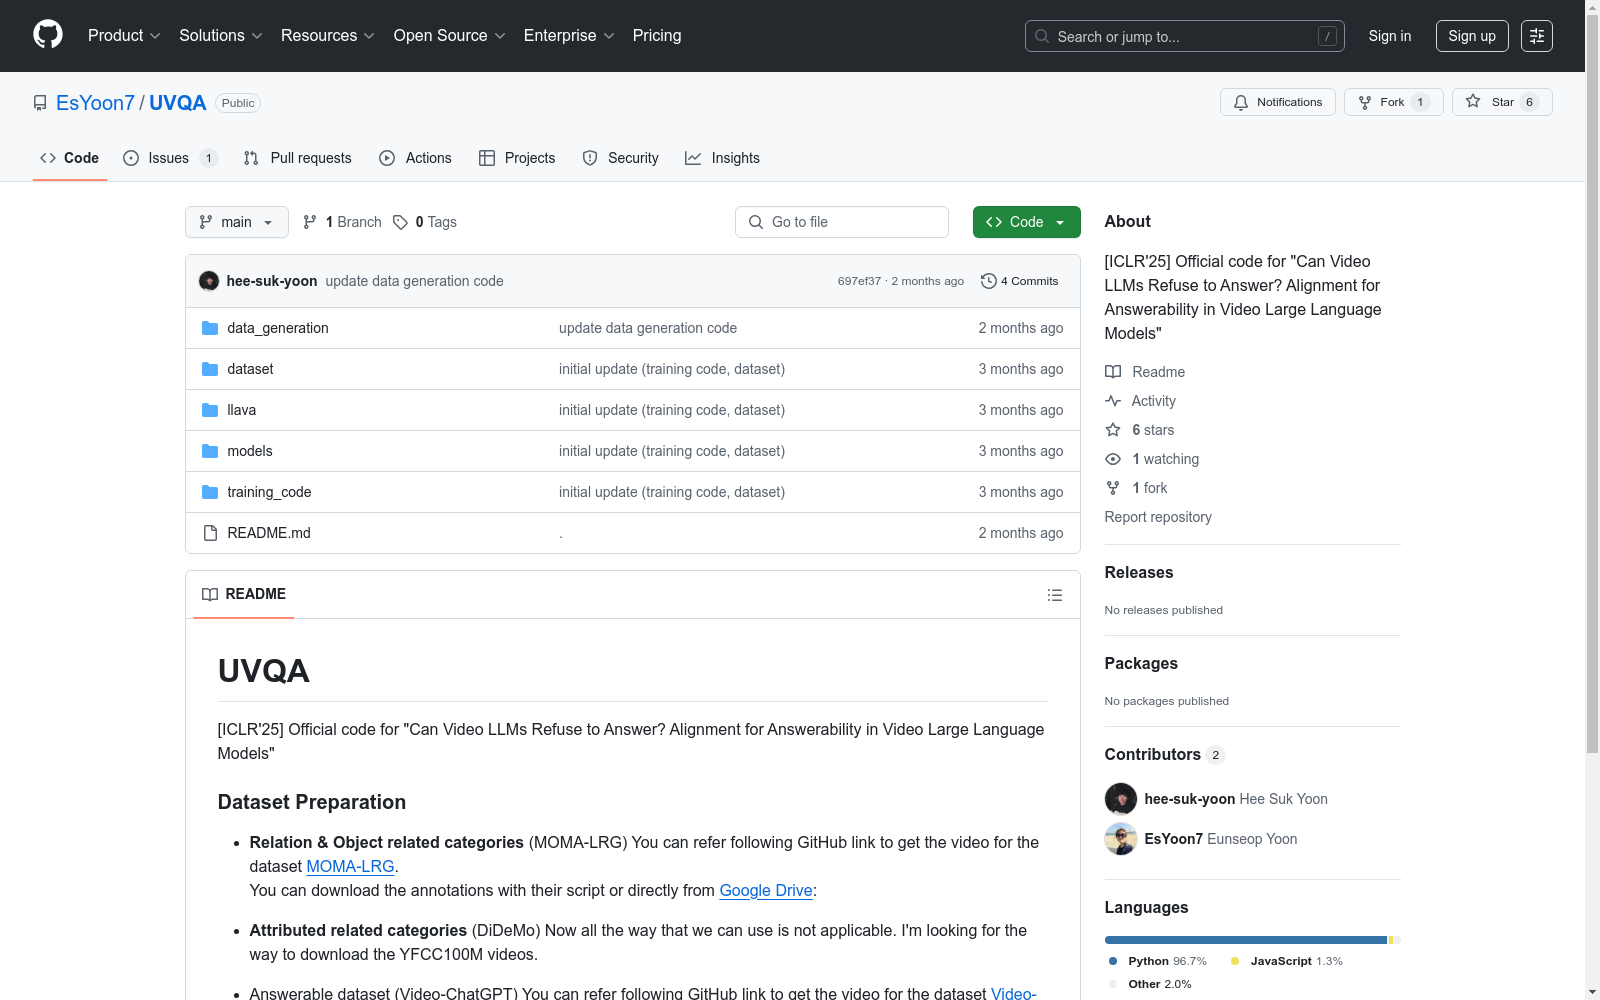Image resolution: width=1600 pixels, height=1000 pixels.
Task: Click commit hash 697ef37
Action: pos(859,281)
